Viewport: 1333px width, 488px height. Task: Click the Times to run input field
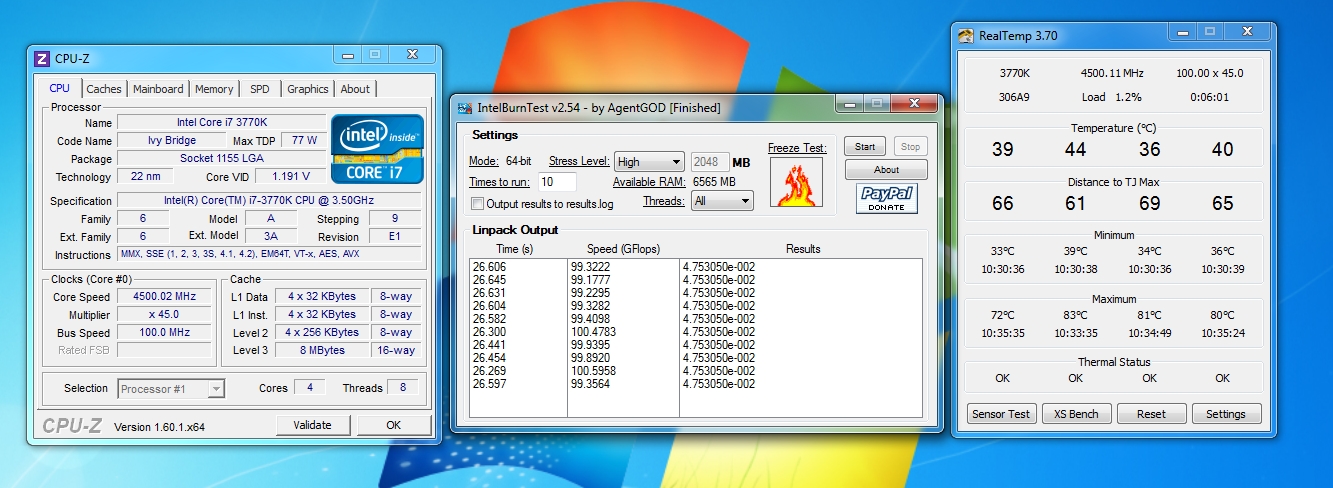coord(557,182)
